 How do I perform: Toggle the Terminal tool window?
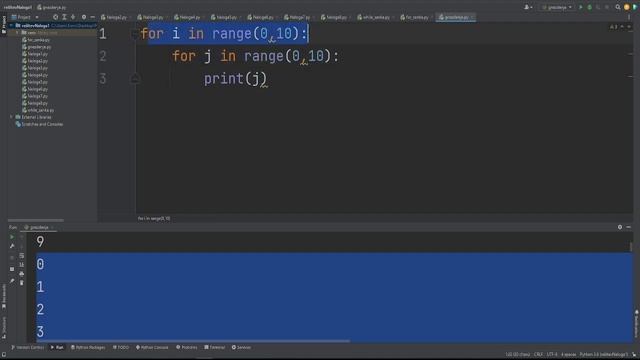215,347
